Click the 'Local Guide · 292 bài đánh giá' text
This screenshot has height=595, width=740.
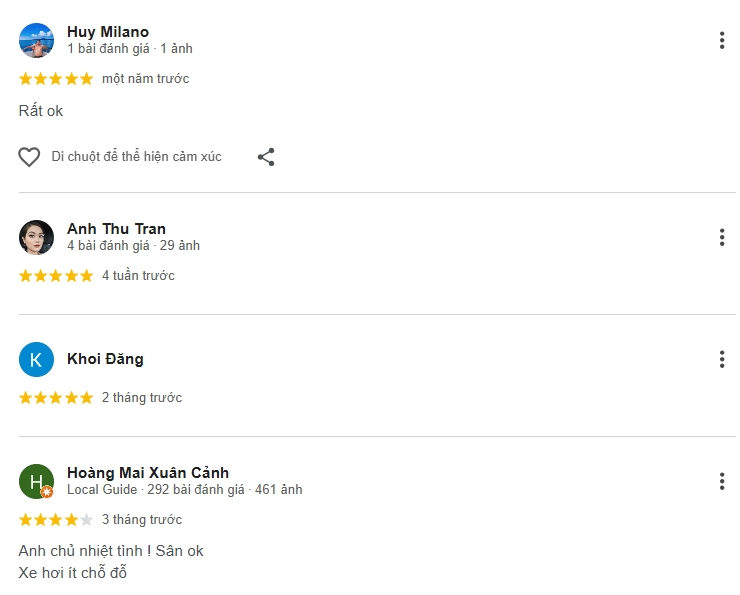(x=156, y=490)
